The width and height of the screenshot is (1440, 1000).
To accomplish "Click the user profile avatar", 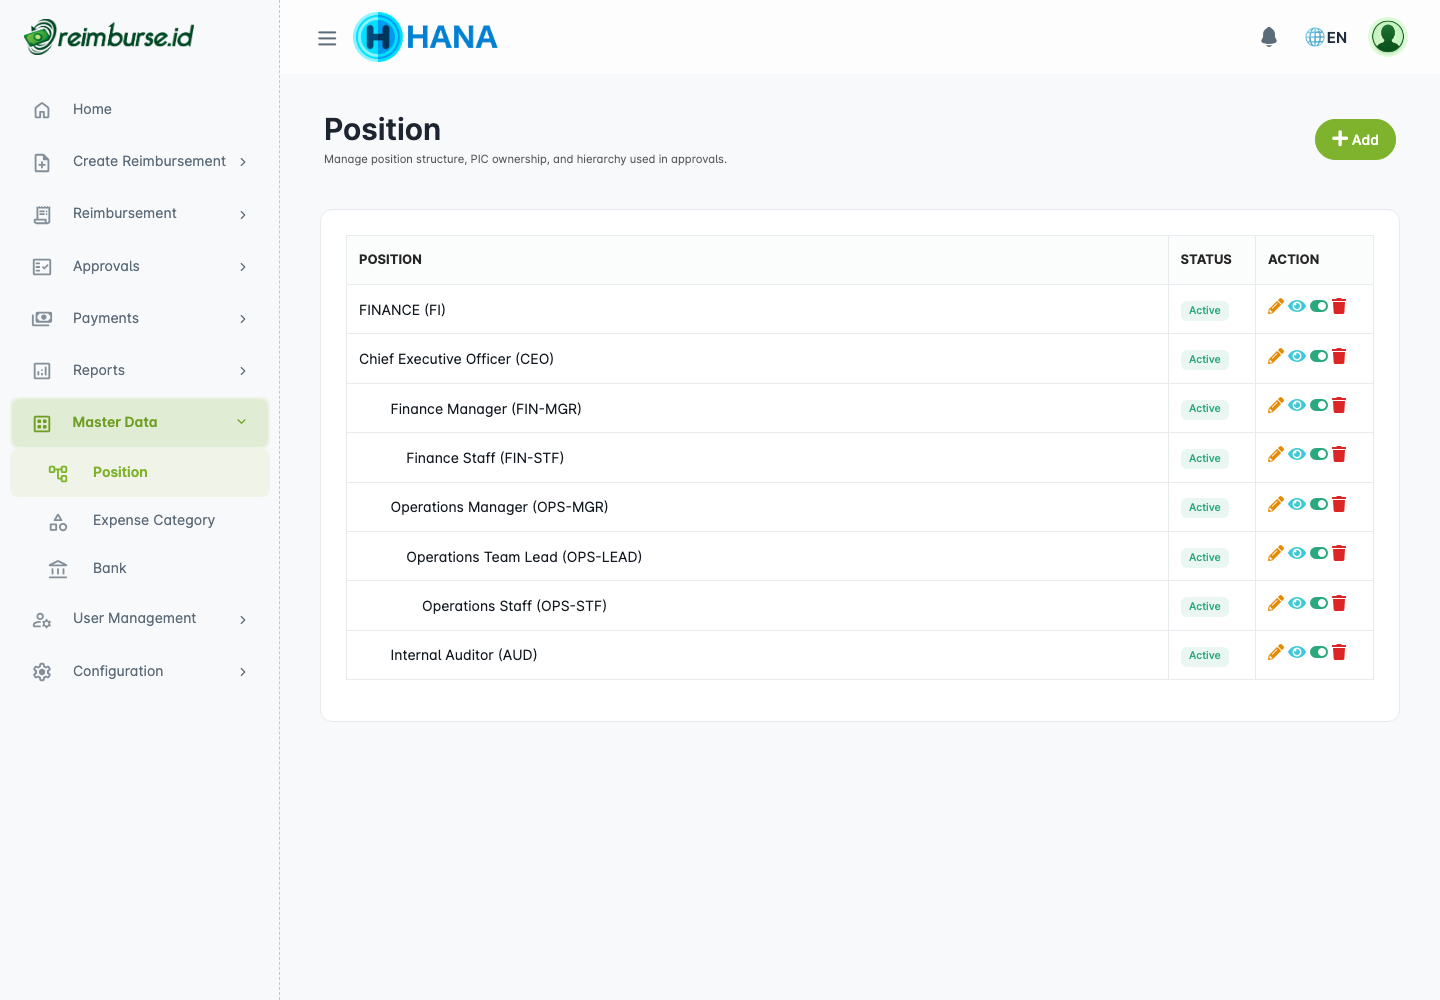I will [1387, 37].
